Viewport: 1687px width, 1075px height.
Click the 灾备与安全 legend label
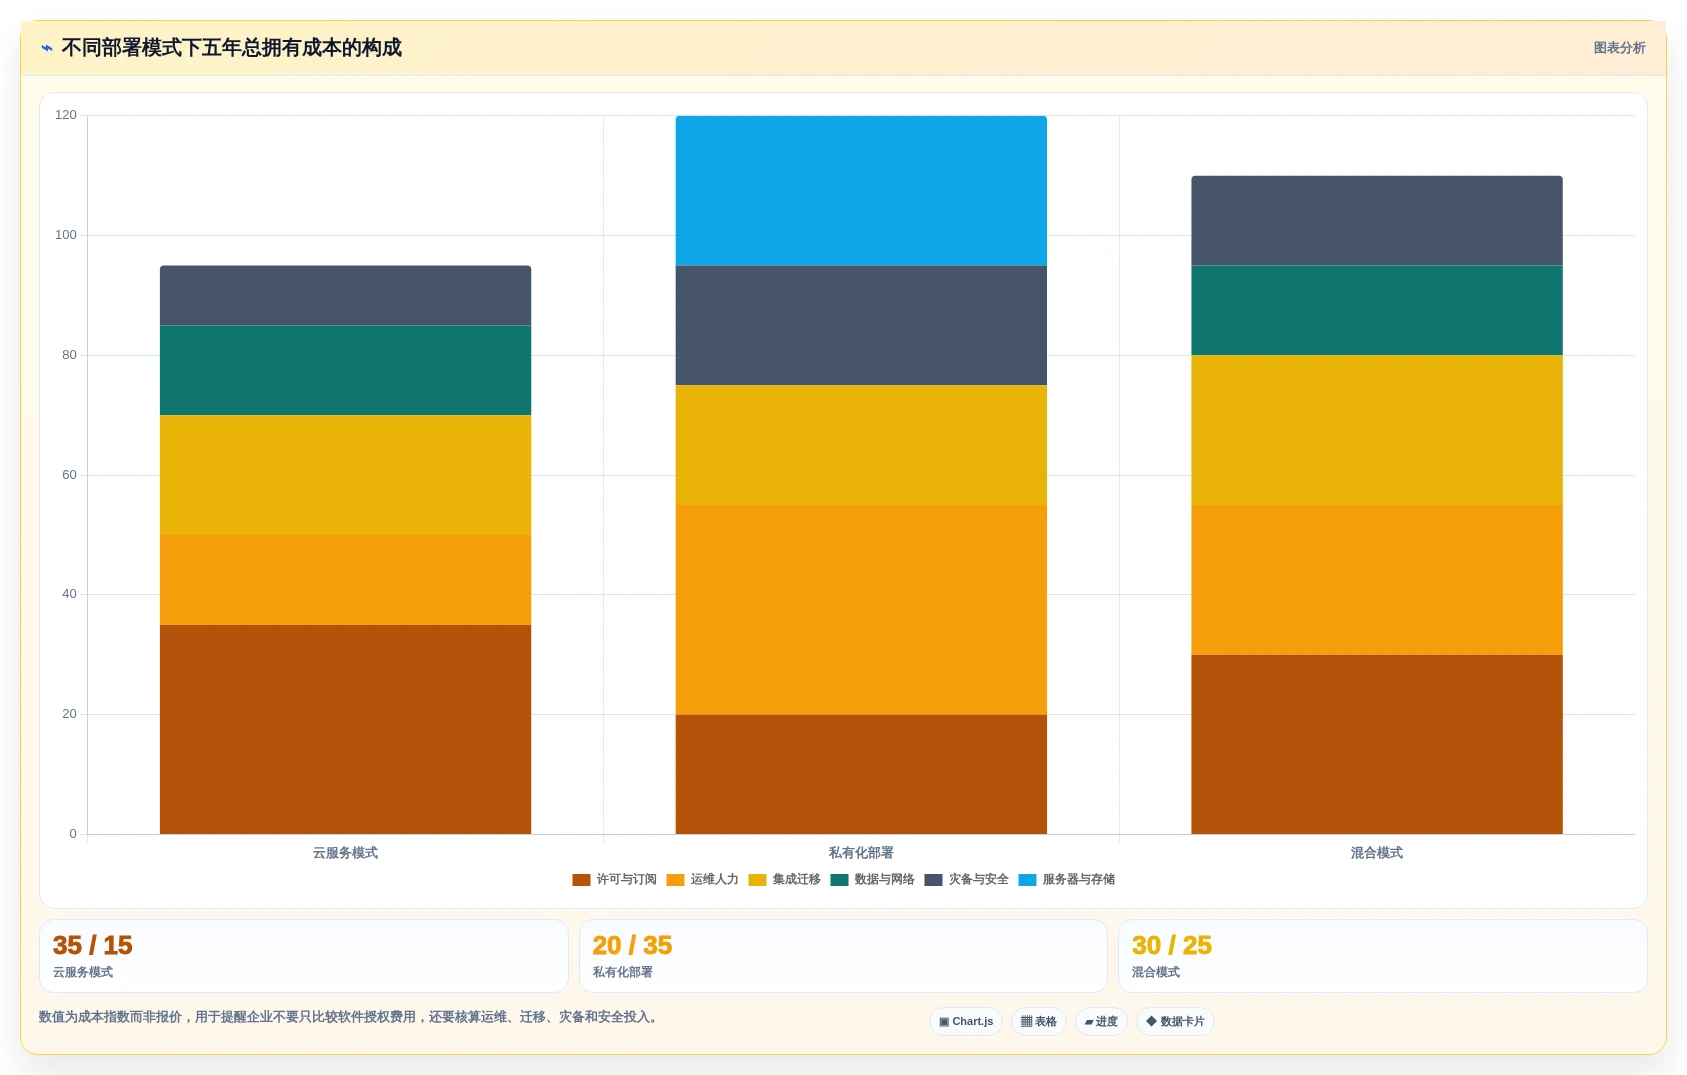[x=978, y=880]
